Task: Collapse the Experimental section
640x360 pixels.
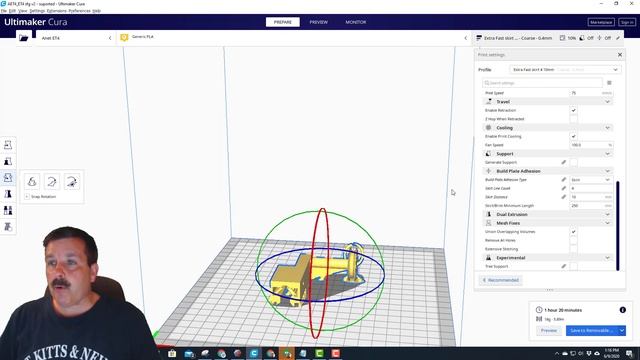Action: tap(548, 258)
